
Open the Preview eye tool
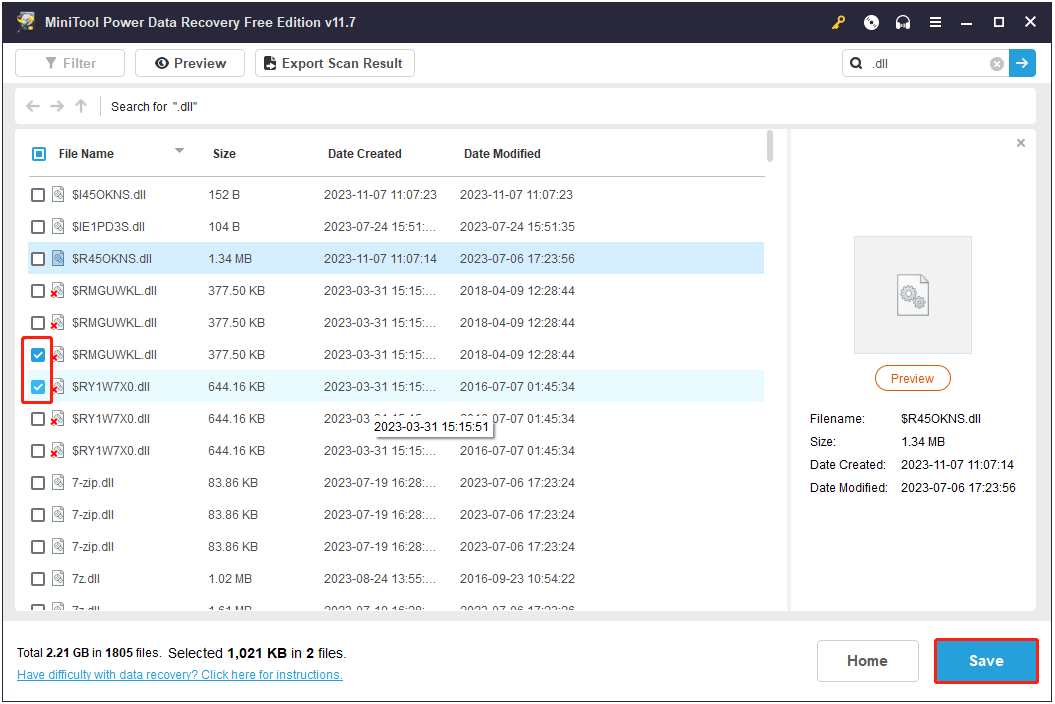[x=189, y=62]
